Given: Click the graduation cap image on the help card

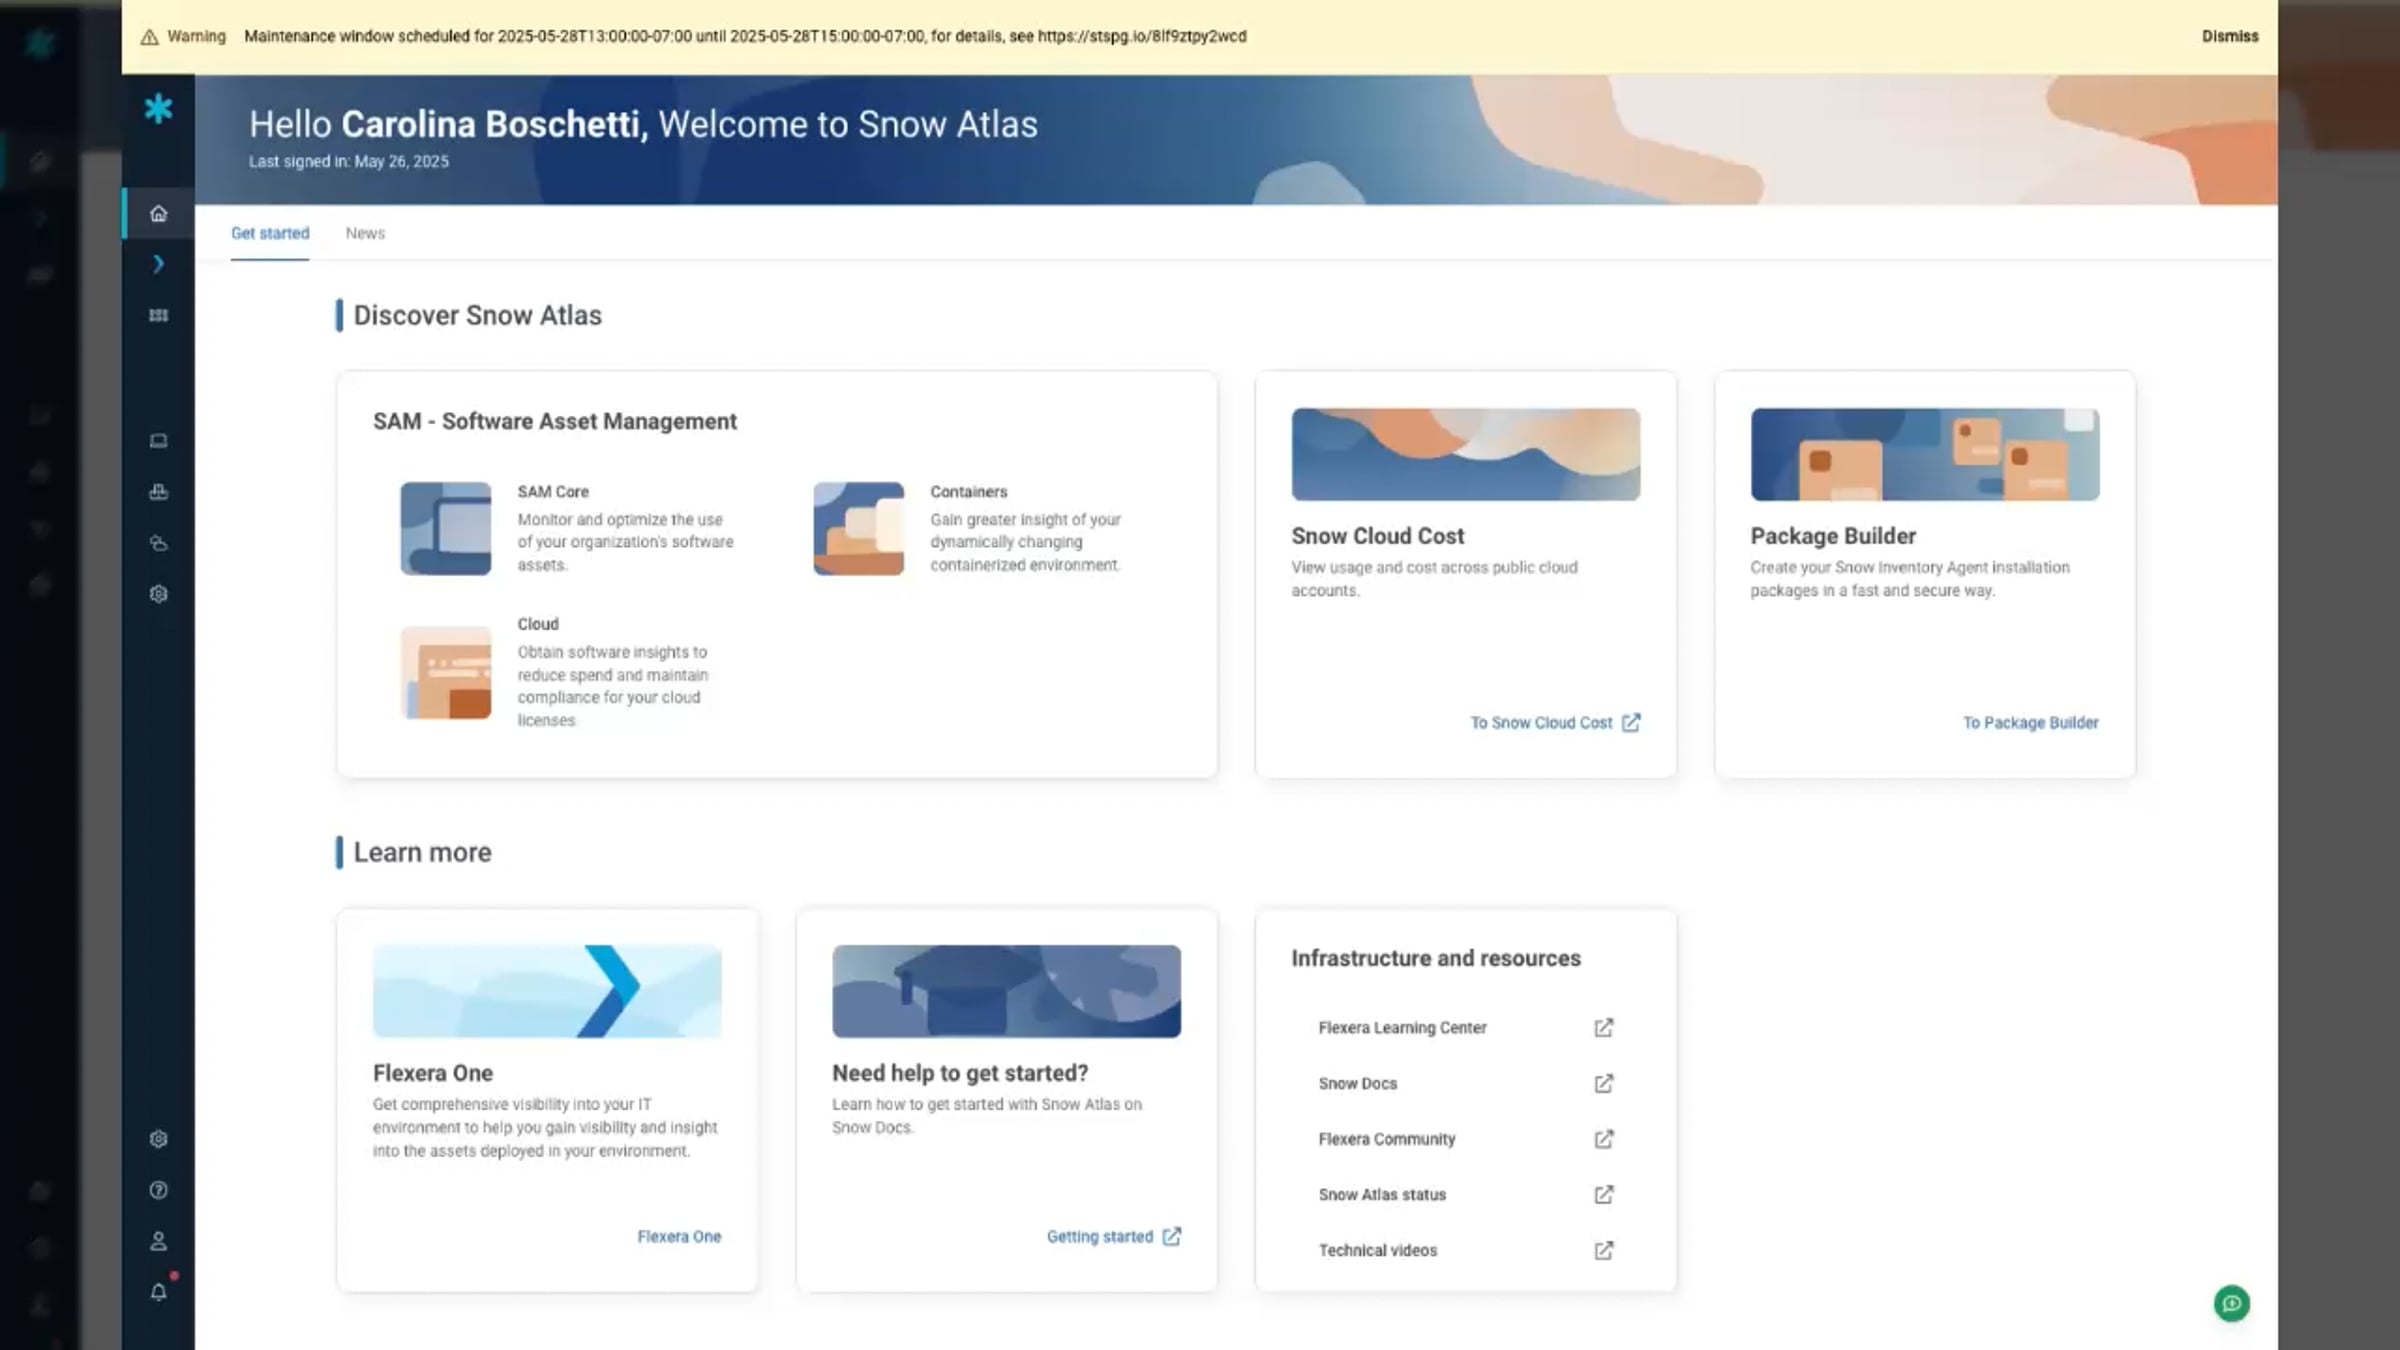Looking at the screenshot, I should click(1006, 991).
